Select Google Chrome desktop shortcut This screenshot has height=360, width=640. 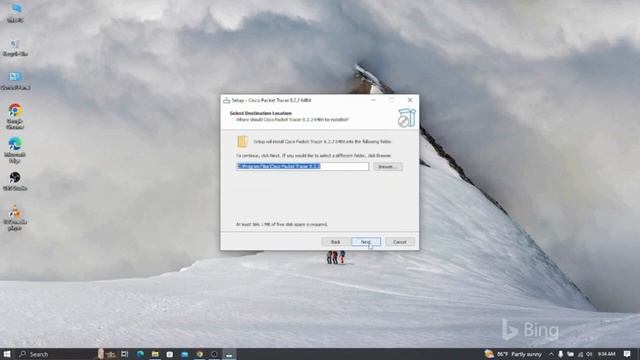pyautogui.click(x=15, y=116)
